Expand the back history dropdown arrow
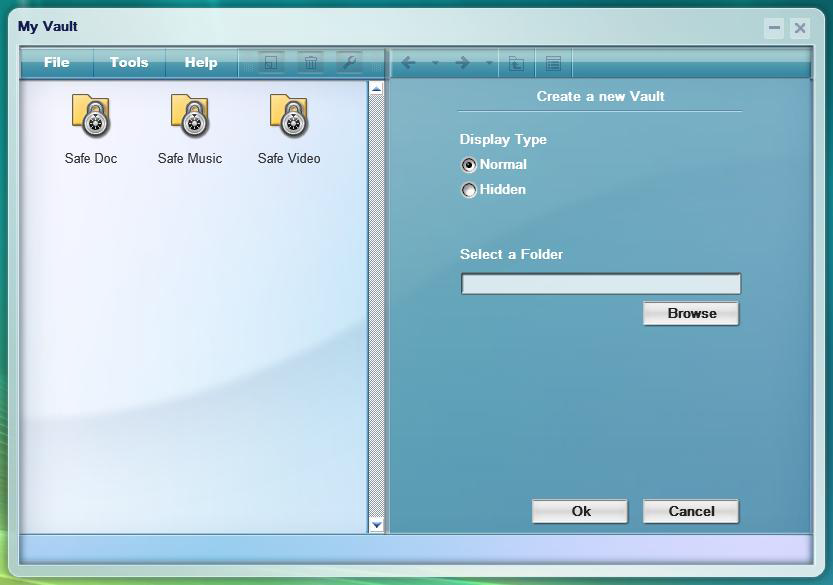 coord(435,63)
